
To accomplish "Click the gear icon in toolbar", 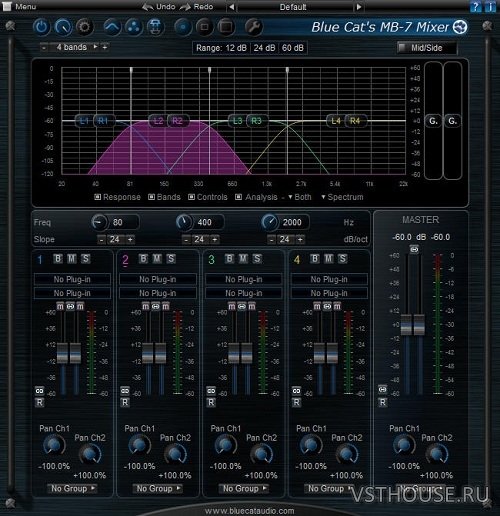I will (84, 27).
